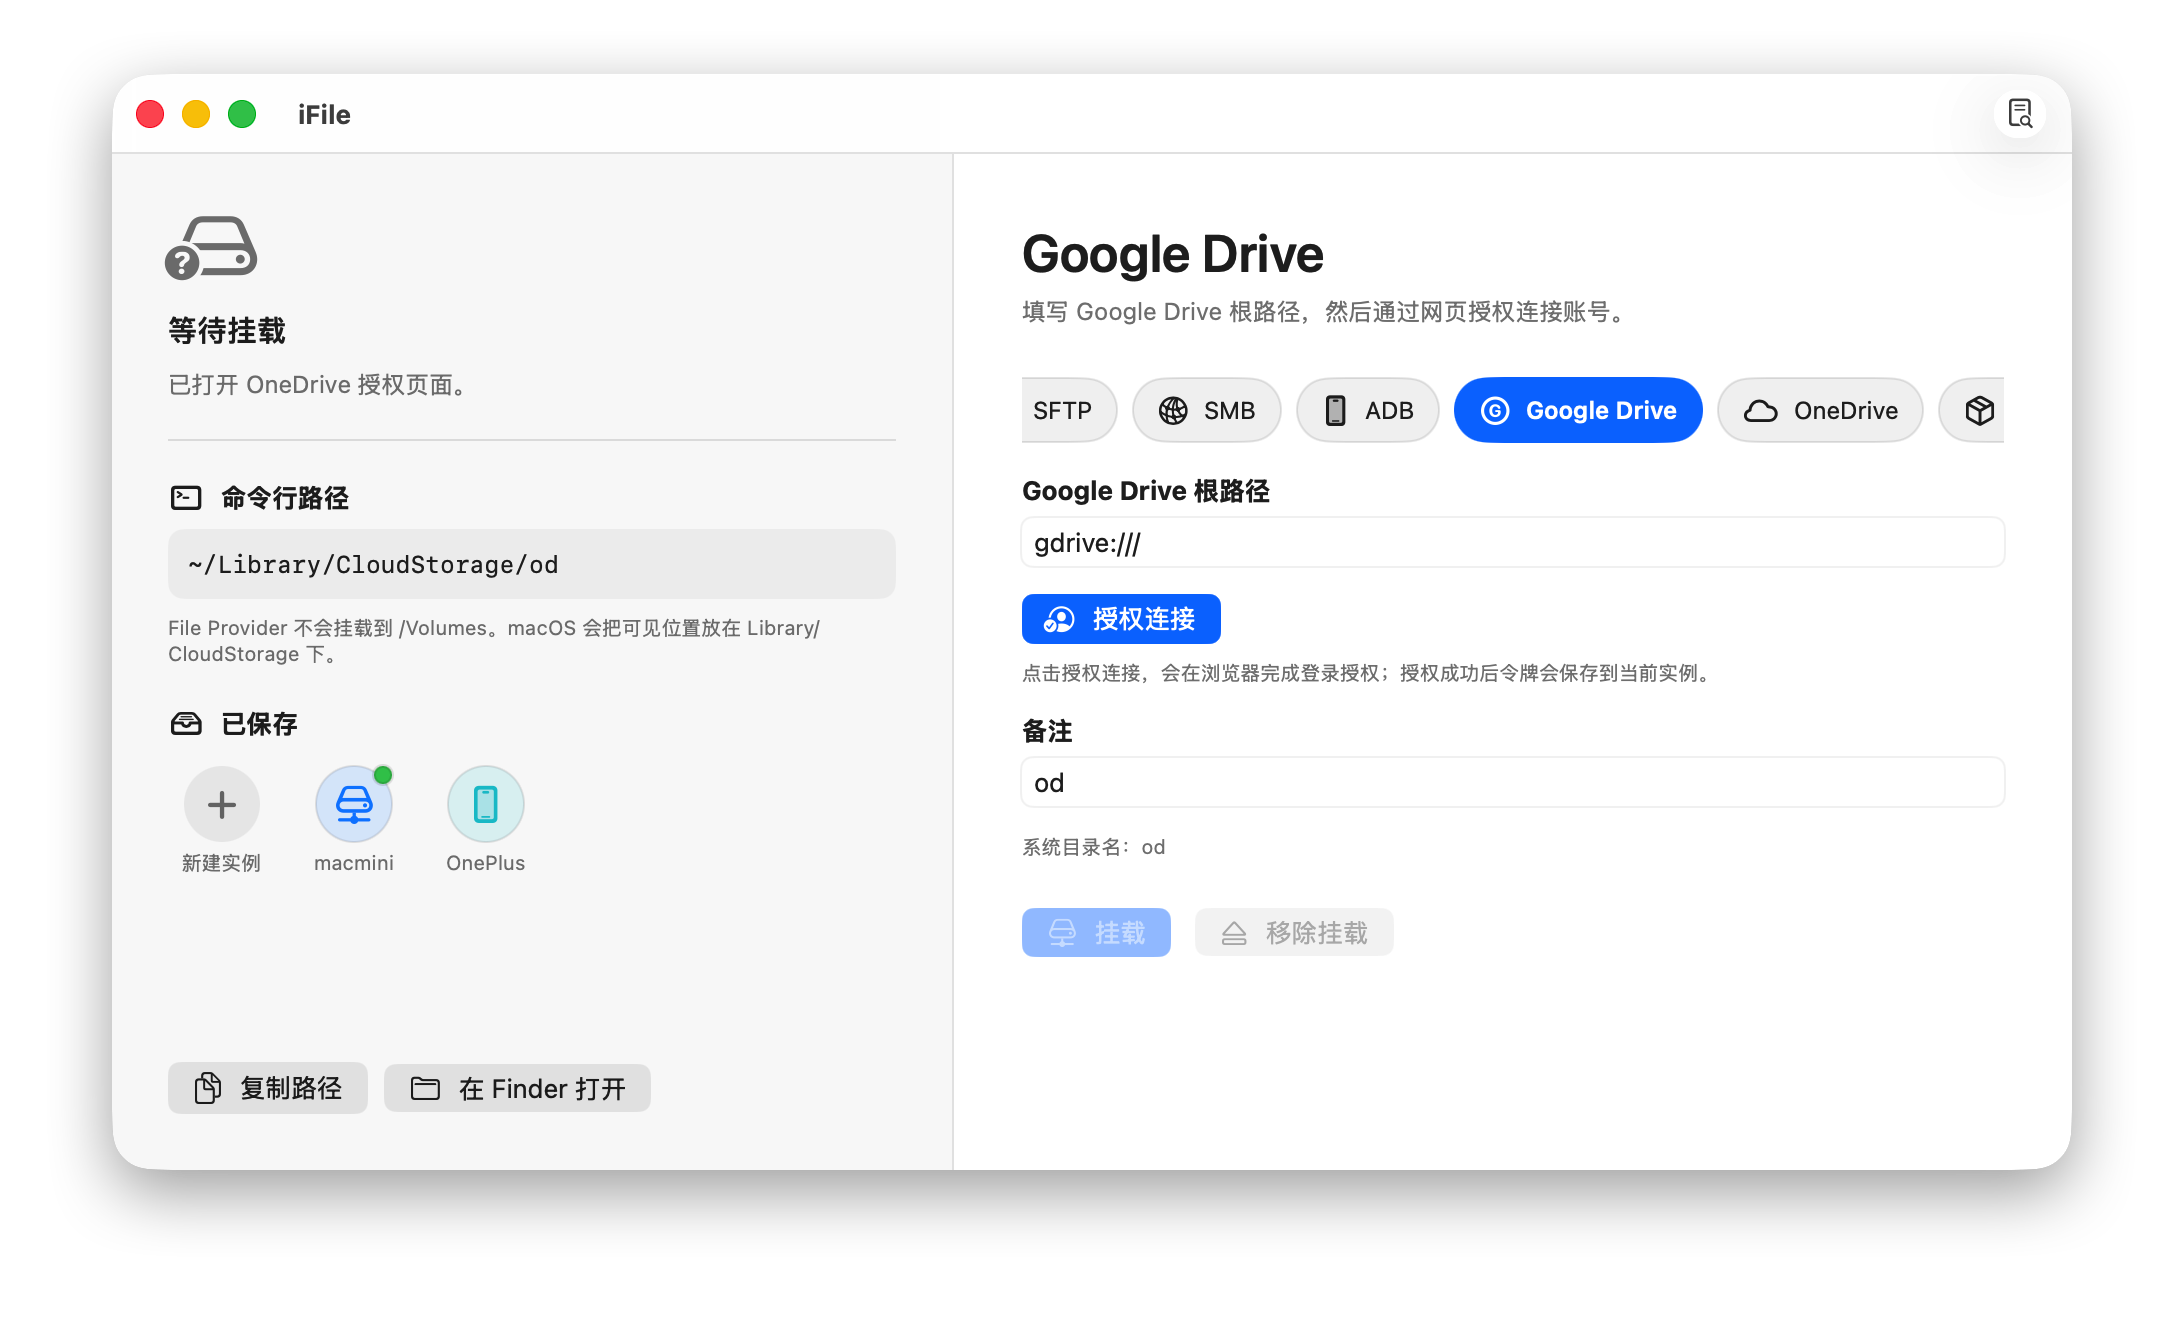Click the iFile window title
Viewport: 2184px width, 1320px height.
(324, 115)
